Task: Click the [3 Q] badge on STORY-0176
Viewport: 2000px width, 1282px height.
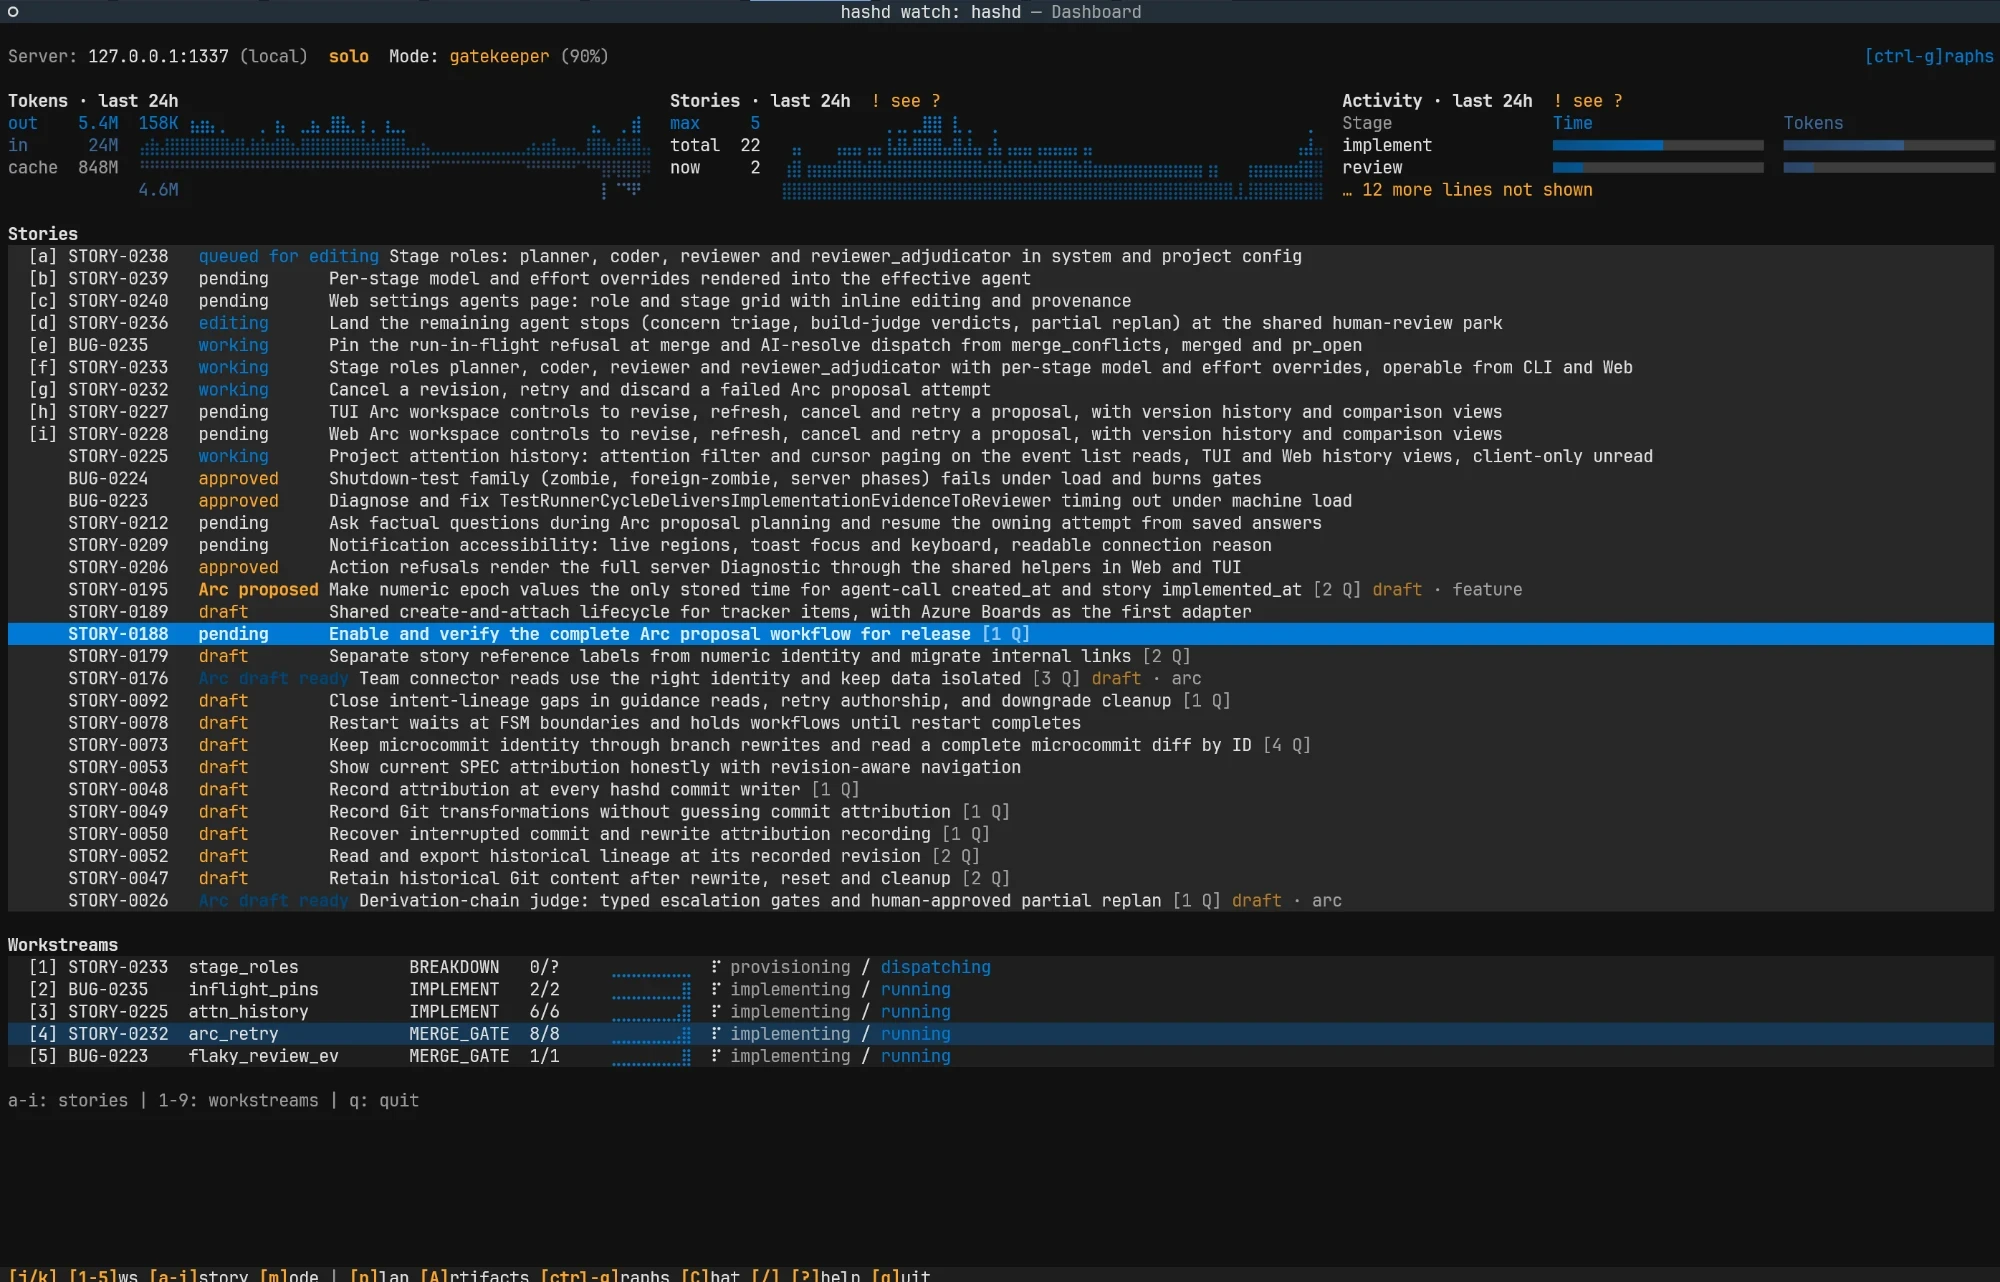Action: (1056, 678)
